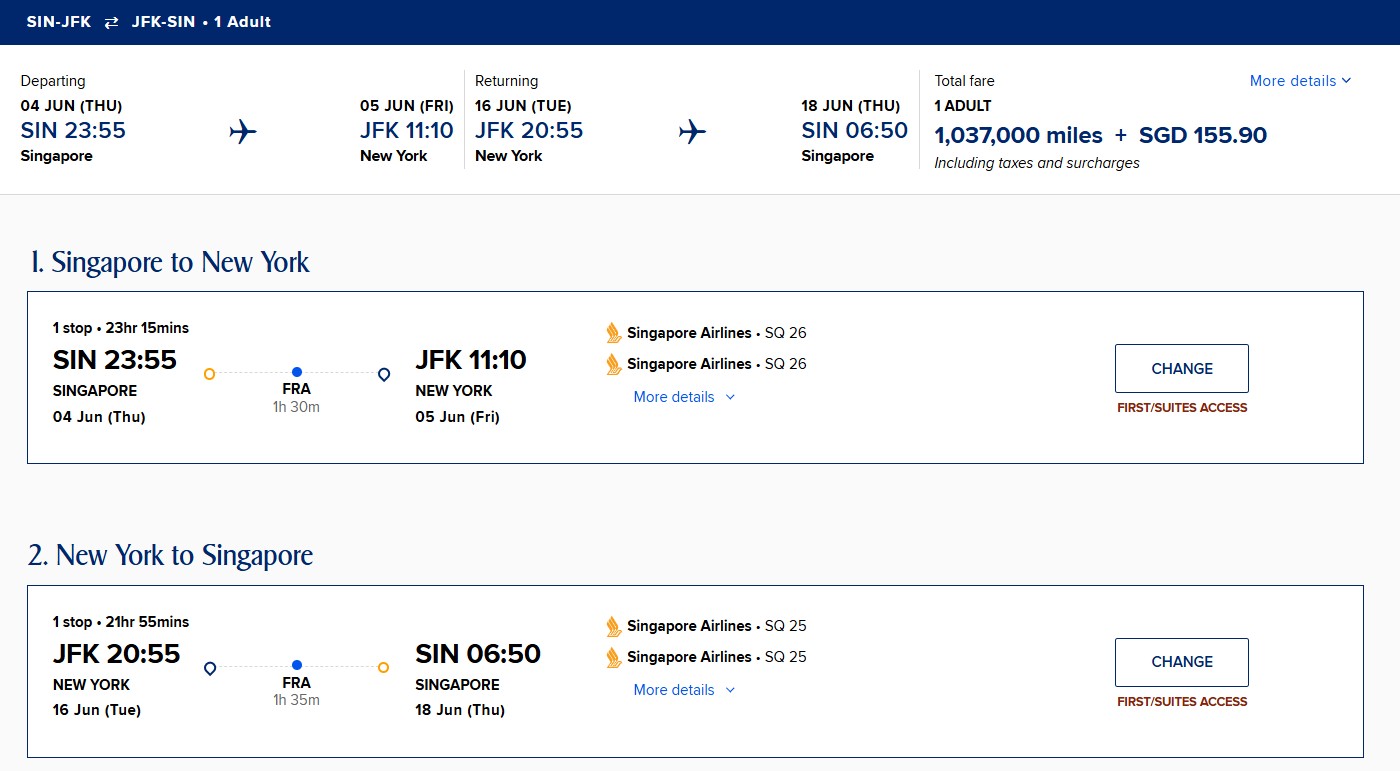Click the departing flight airplane icon
Screen dimensions: 1400x771
[x=243, y=131]
